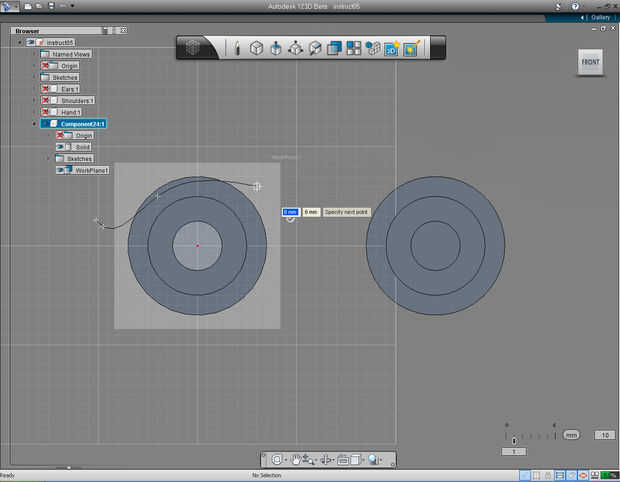The width and height of the screenshot is (620, 482).
Task: Expand the Sketches folder under Component24:1
Action: coord(48,158)
